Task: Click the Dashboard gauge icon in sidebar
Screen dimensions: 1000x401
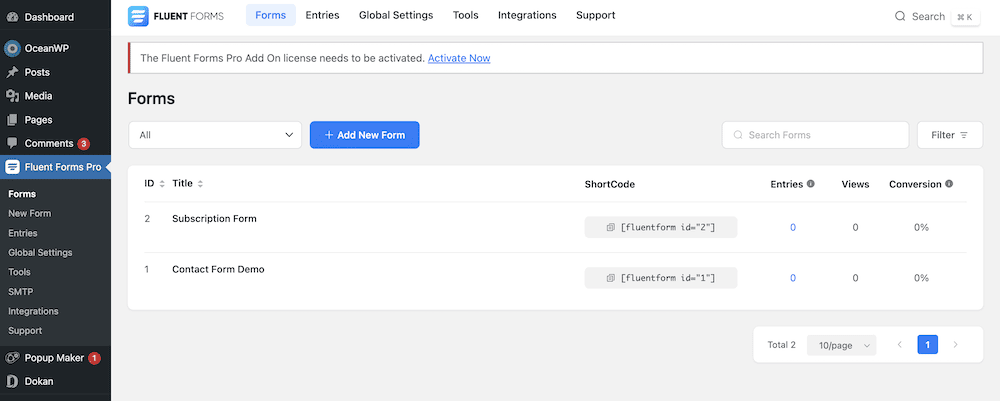Action: (12, 17)
